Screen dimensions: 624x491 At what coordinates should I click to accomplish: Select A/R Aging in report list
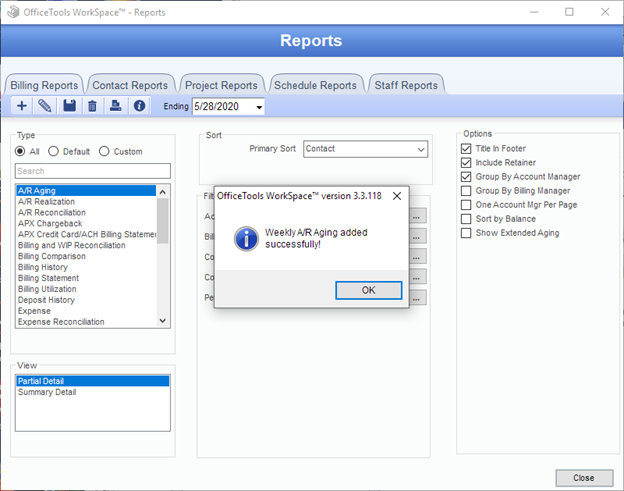[x=86, y=191]
